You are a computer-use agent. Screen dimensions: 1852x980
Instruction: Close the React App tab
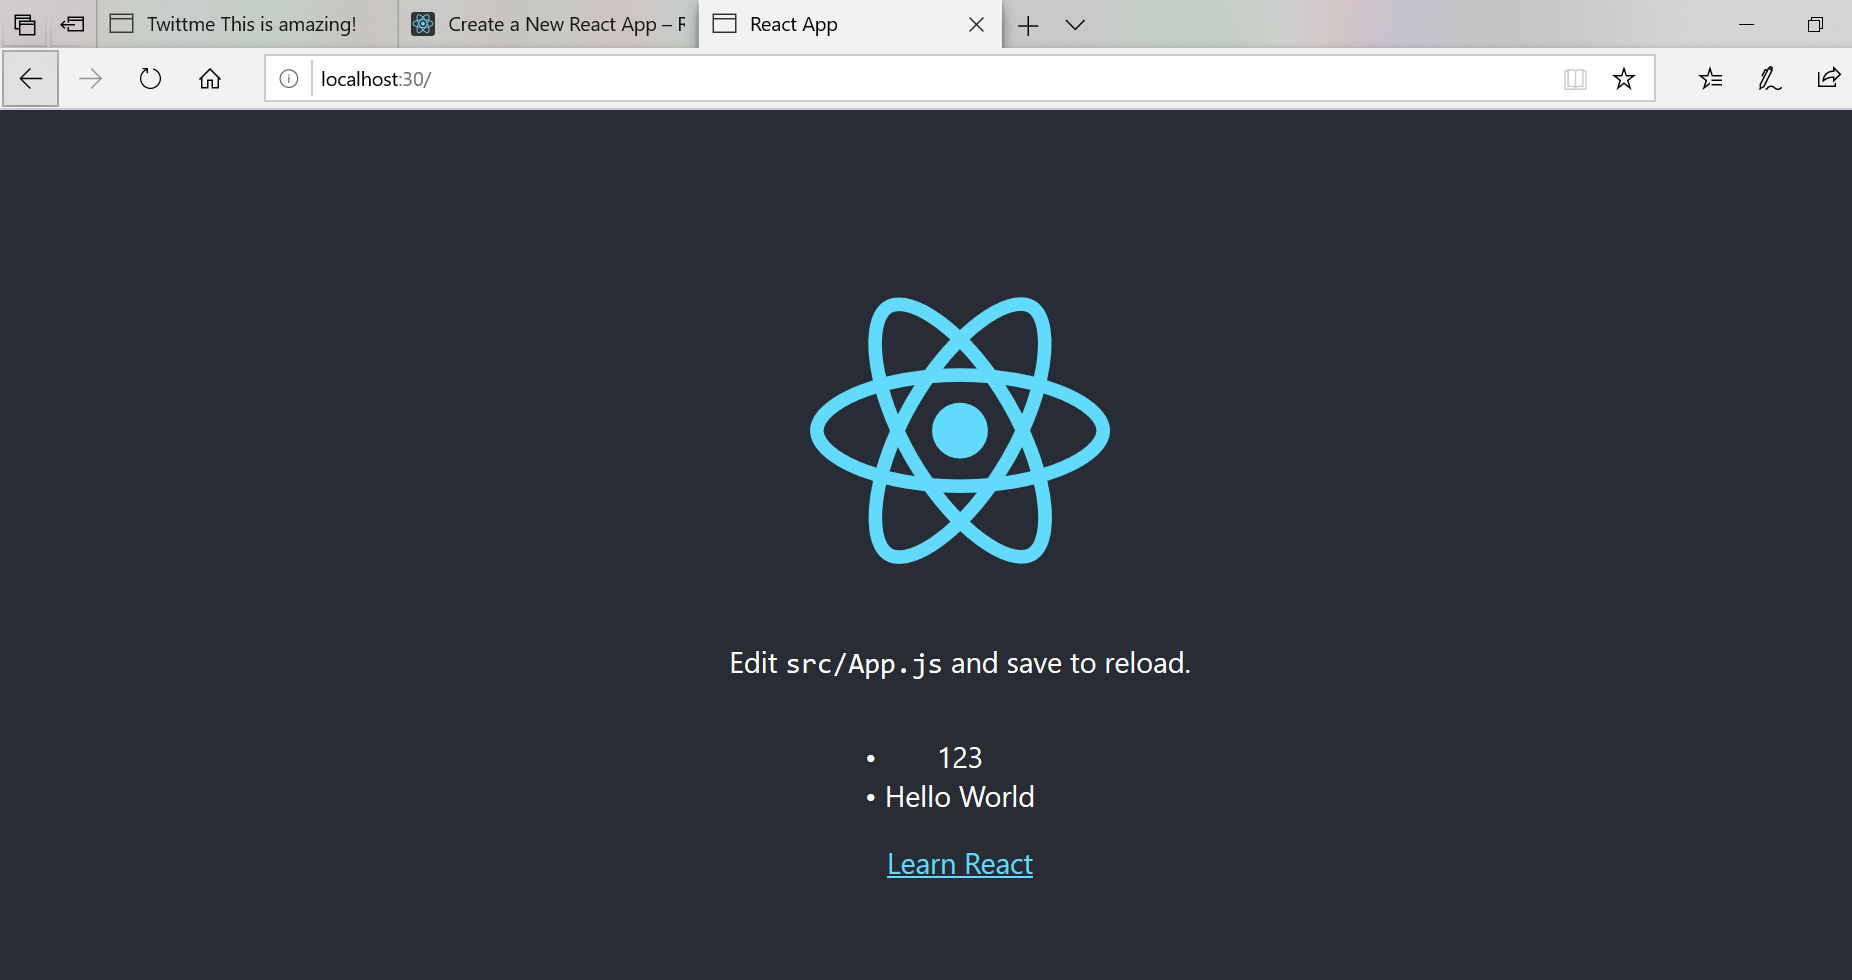point(977,24)
